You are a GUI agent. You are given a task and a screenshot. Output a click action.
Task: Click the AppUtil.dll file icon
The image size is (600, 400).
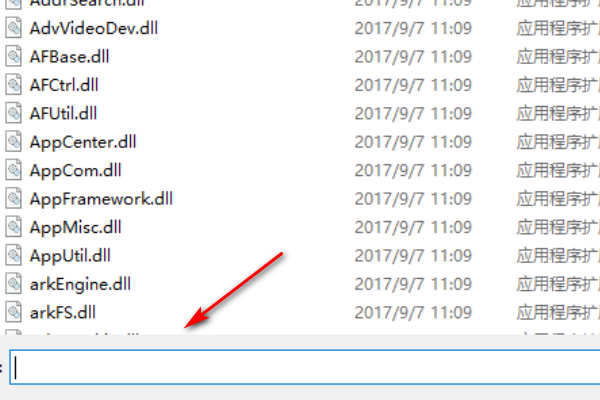[13, 256]
